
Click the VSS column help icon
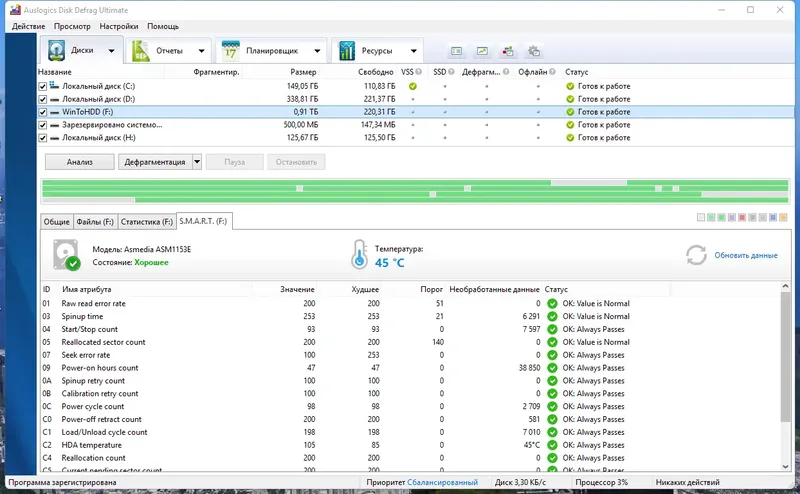pyautogui.click(x=418, y=72)
